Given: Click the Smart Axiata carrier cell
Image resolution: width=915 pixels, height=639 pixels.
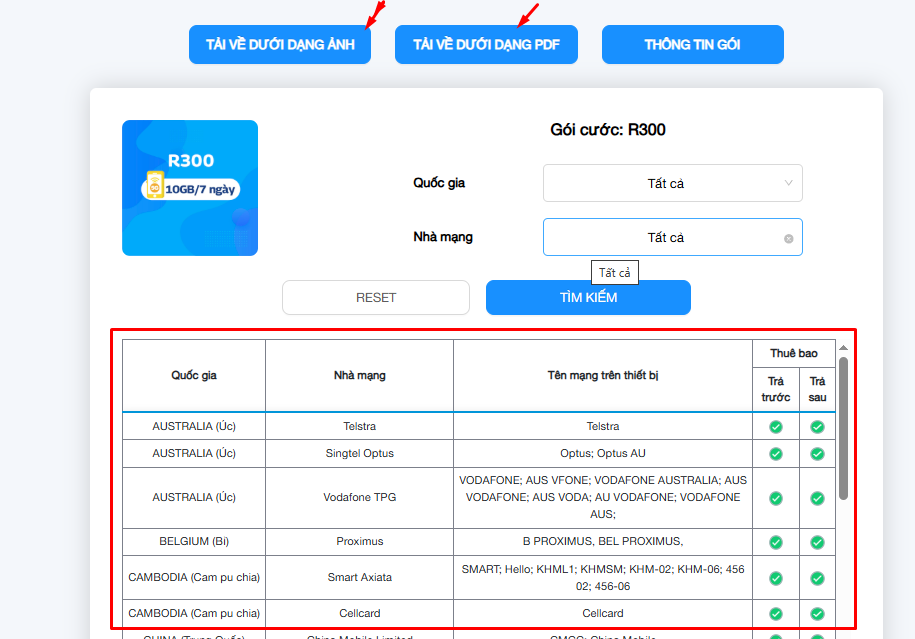Looking at the screenshot, I should click(359, 577).
